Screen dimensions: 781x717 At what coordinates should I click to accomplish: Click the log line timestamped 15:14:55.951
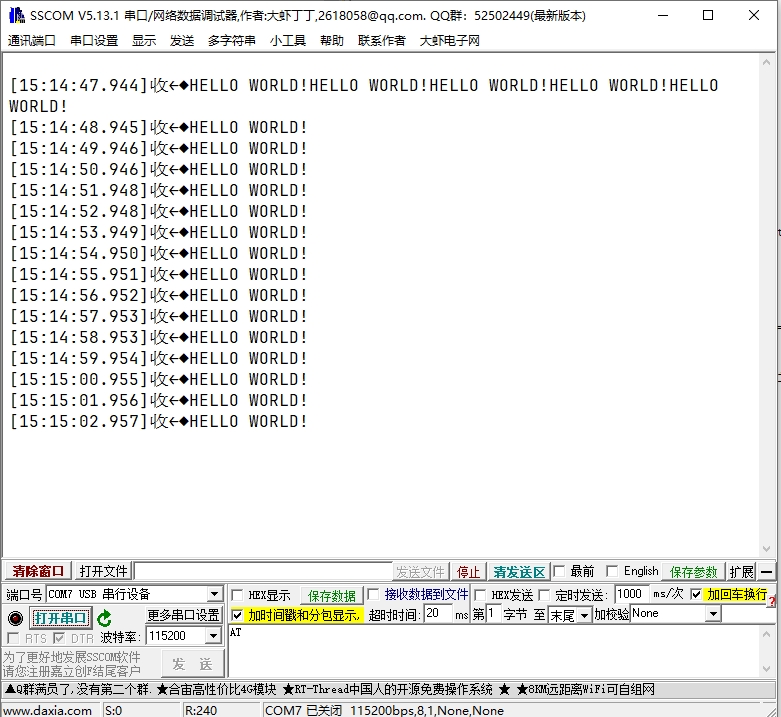coord(158,274)
